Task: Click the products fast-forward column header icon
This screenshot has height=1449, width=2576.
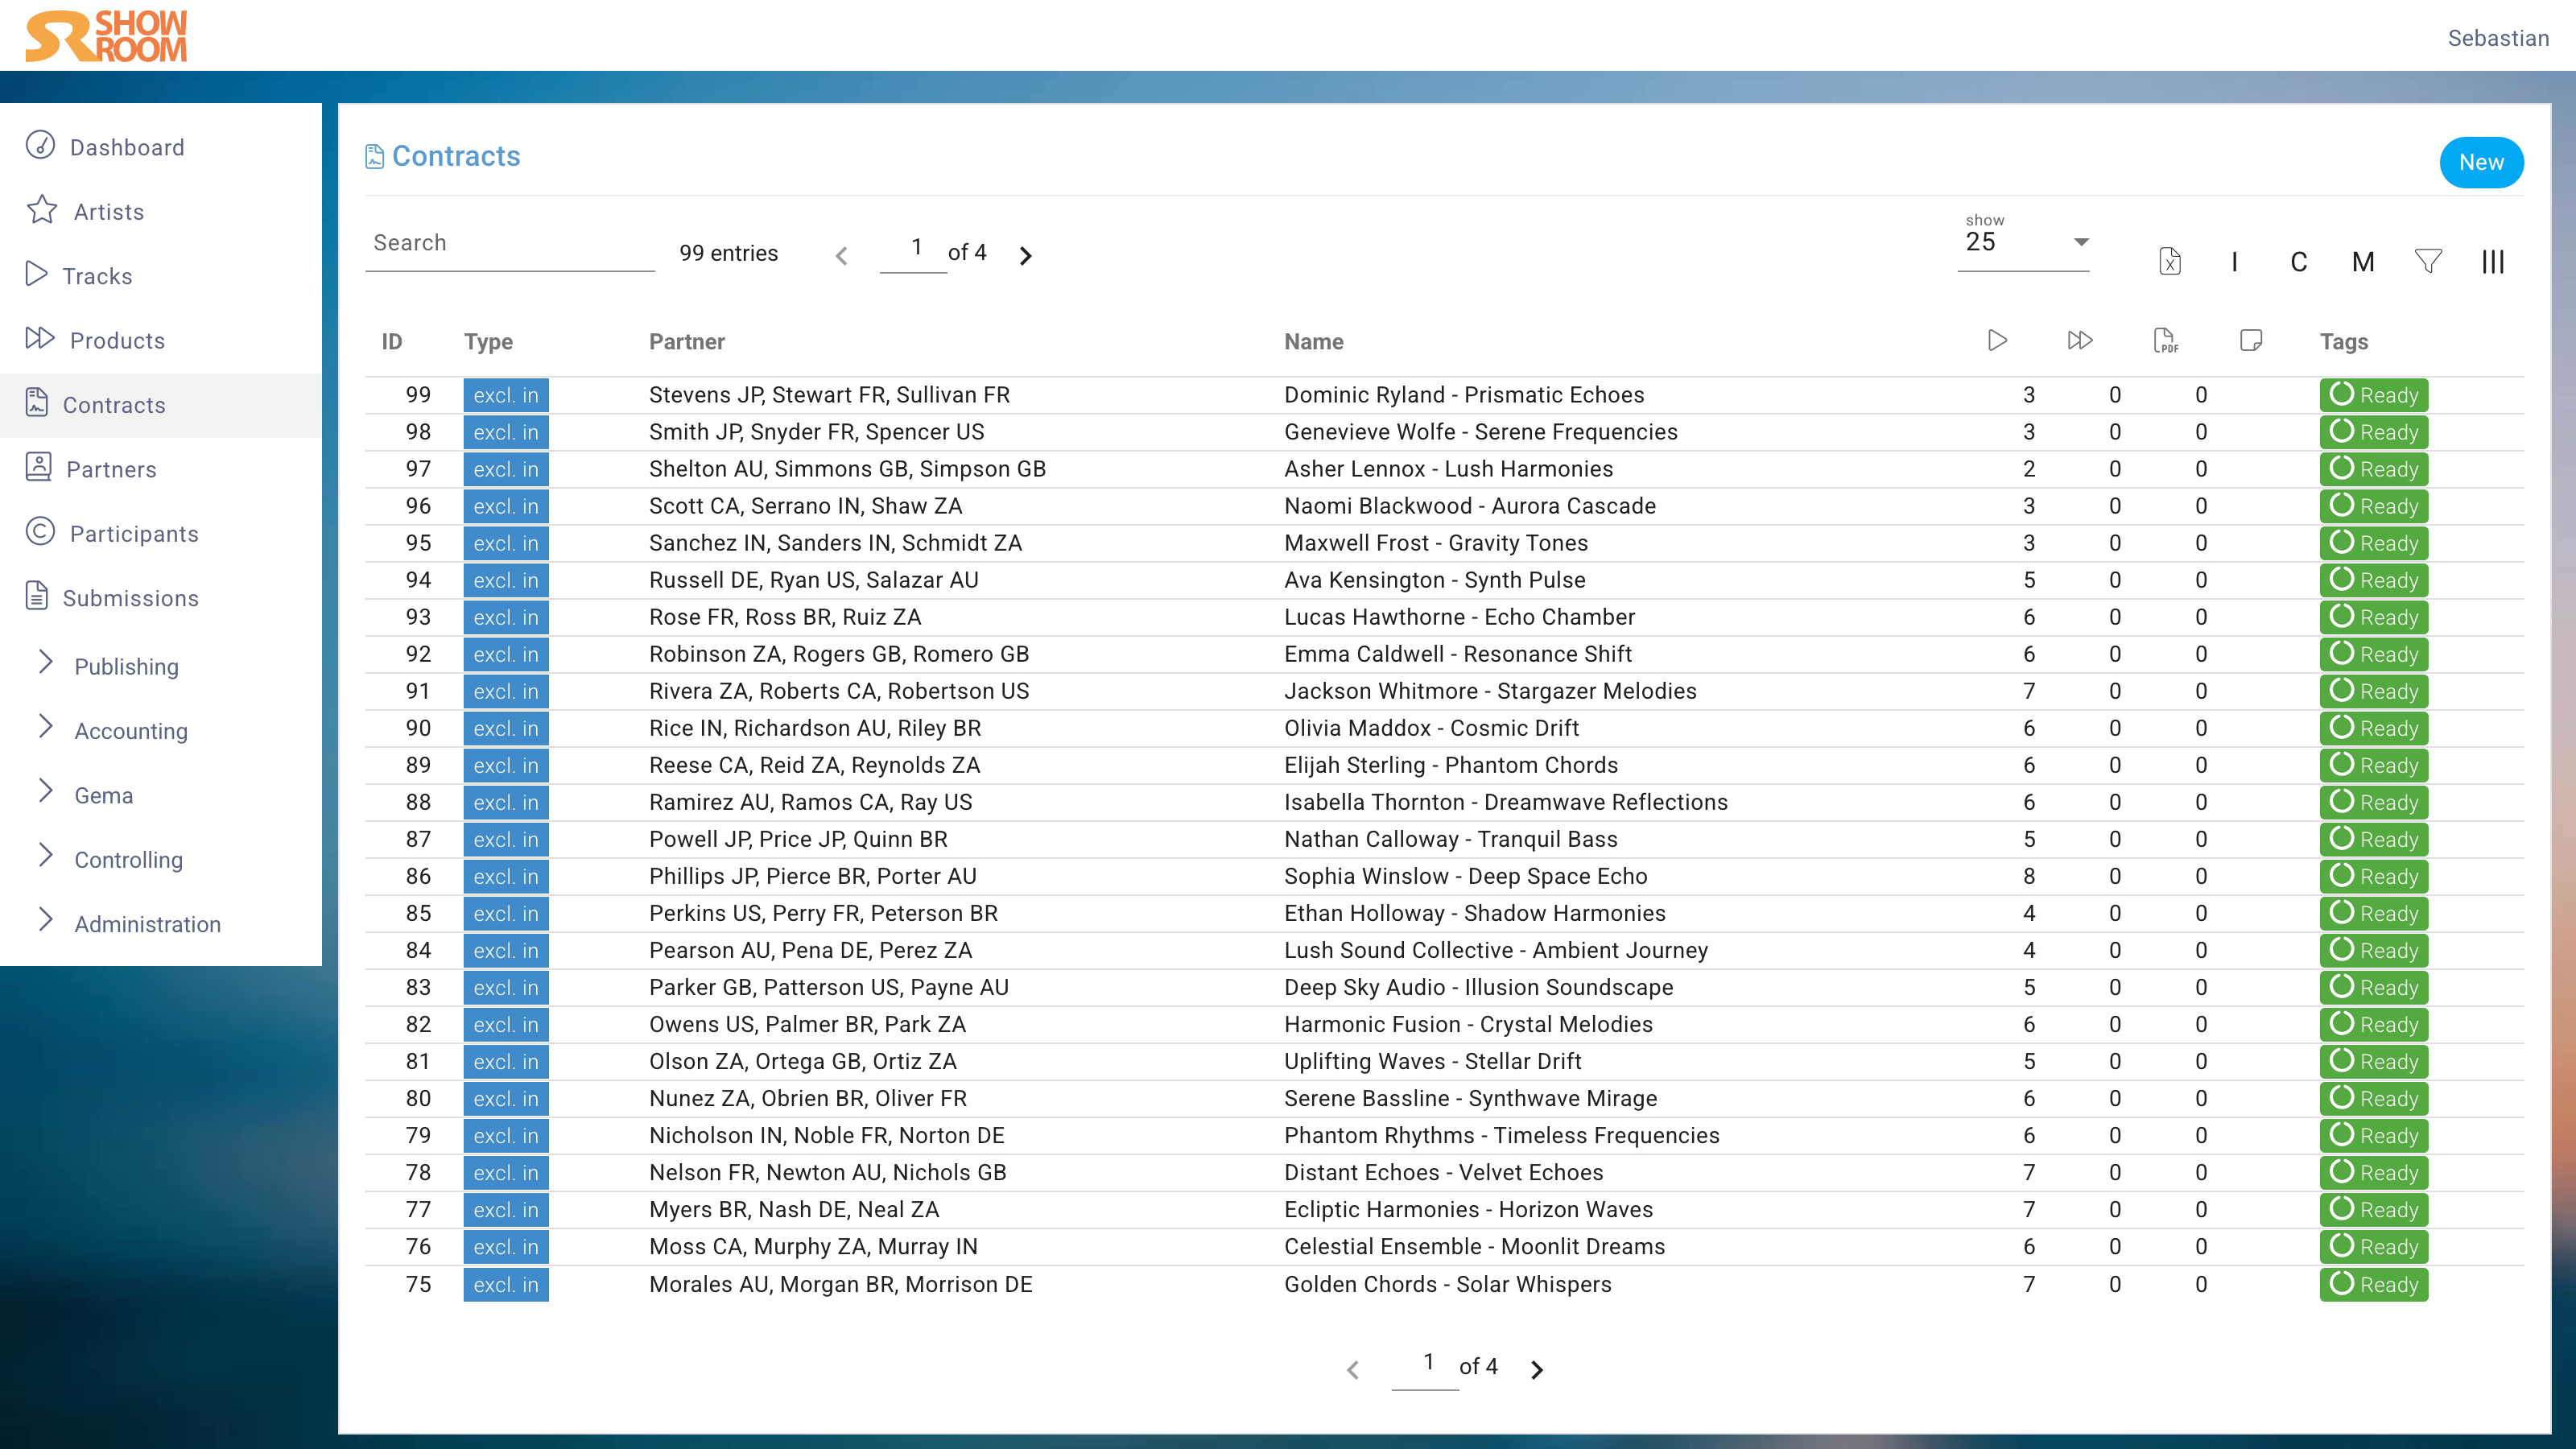Action: click(2080, 341)
